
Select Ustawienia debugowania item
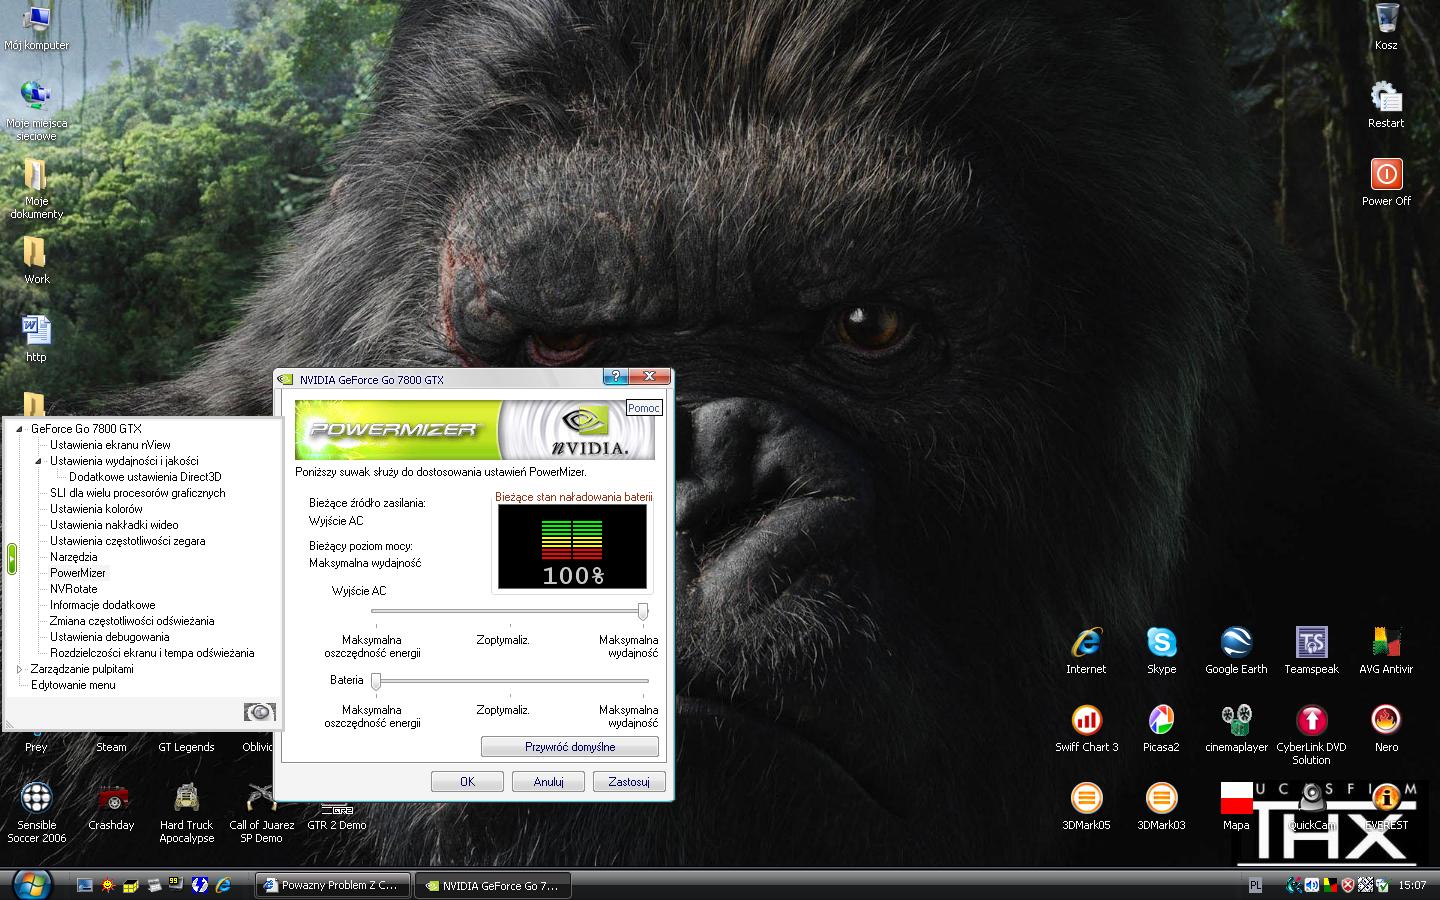pyautogui.click(x=110, y=637)
